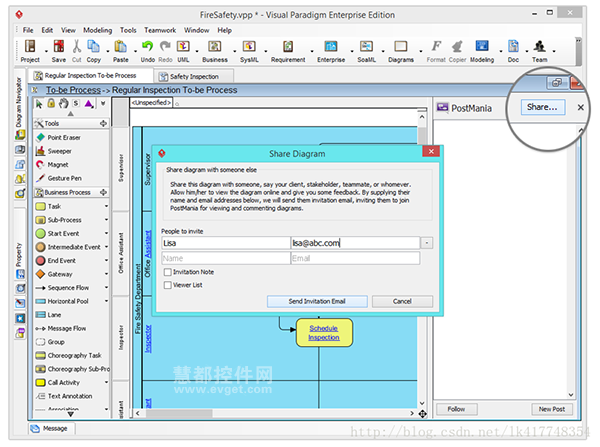
Task: Switch to Regular Inspection To-be Process tab
Action: coord(90,76)
